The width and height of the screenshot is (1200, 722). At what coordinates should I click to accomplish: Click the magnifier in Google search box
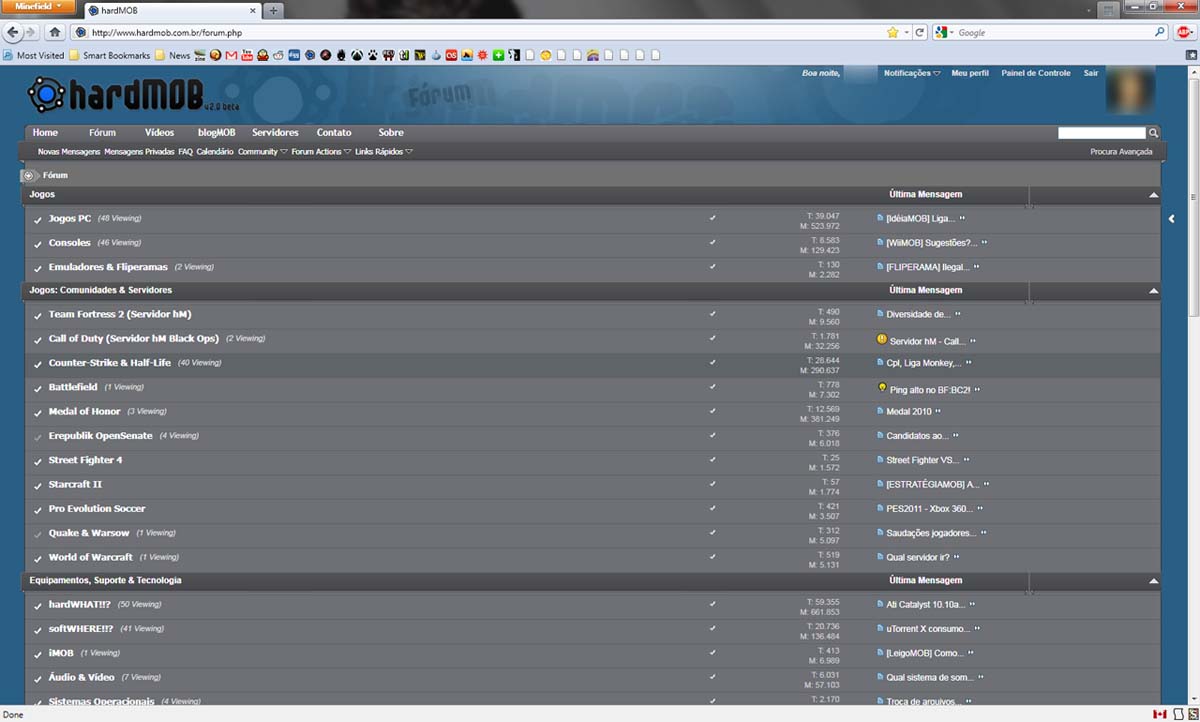[1160, 32]
